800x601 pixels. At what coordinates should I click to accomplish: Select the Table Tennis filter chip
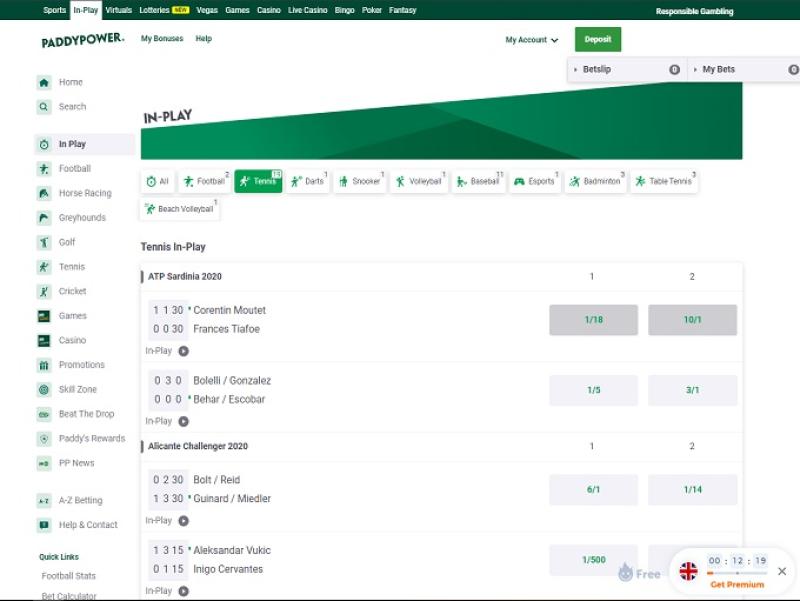point(664,181)
